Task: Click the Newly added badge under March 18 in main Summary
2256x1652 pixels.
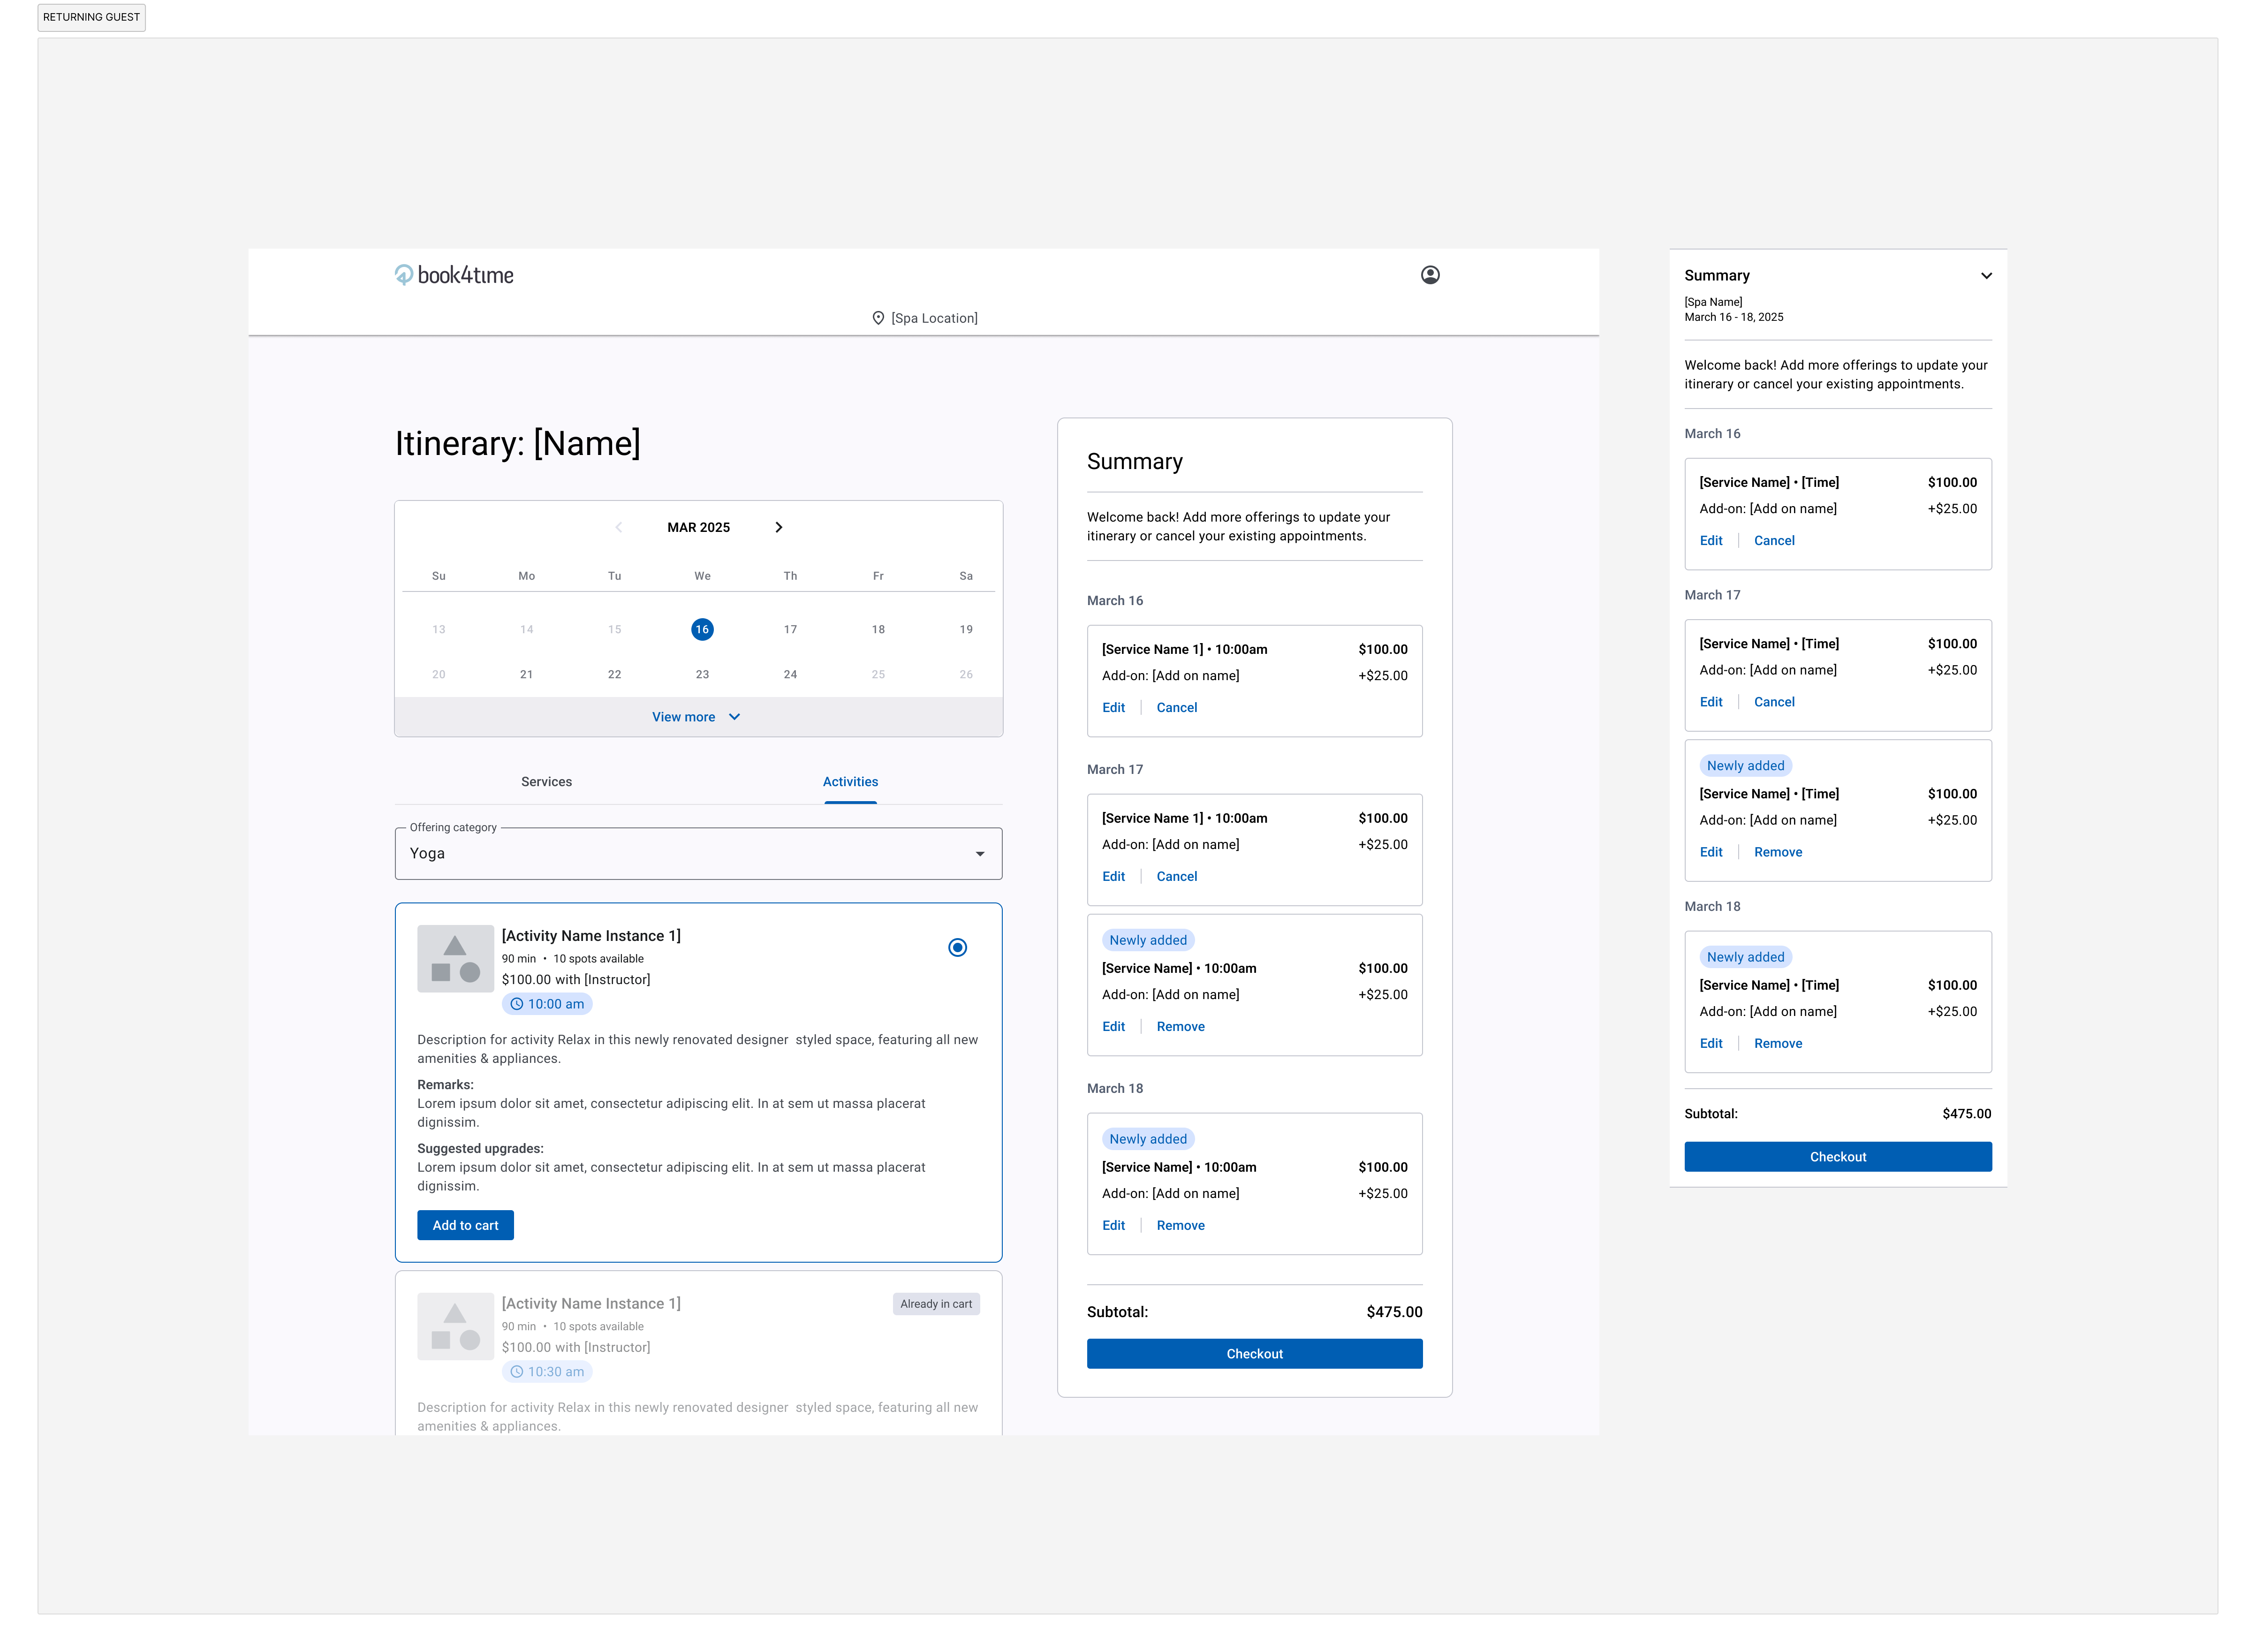Action: coord(1147,1139)
